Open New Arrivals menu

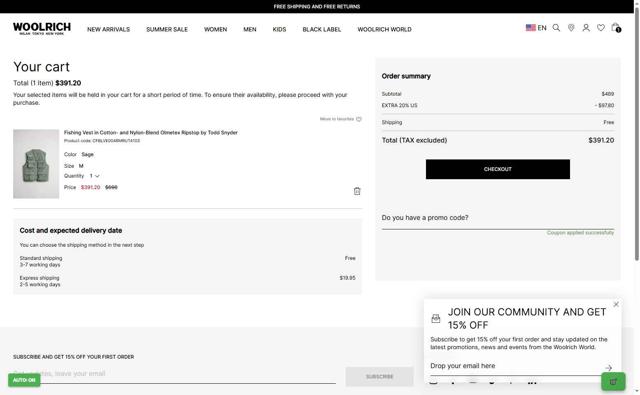(x=109, y=29)
